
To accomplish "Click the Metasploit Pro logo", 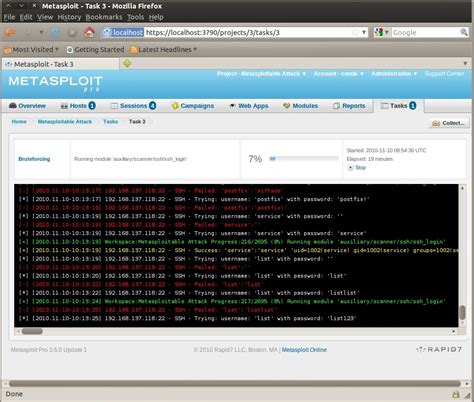I will (x=55, y=83).
